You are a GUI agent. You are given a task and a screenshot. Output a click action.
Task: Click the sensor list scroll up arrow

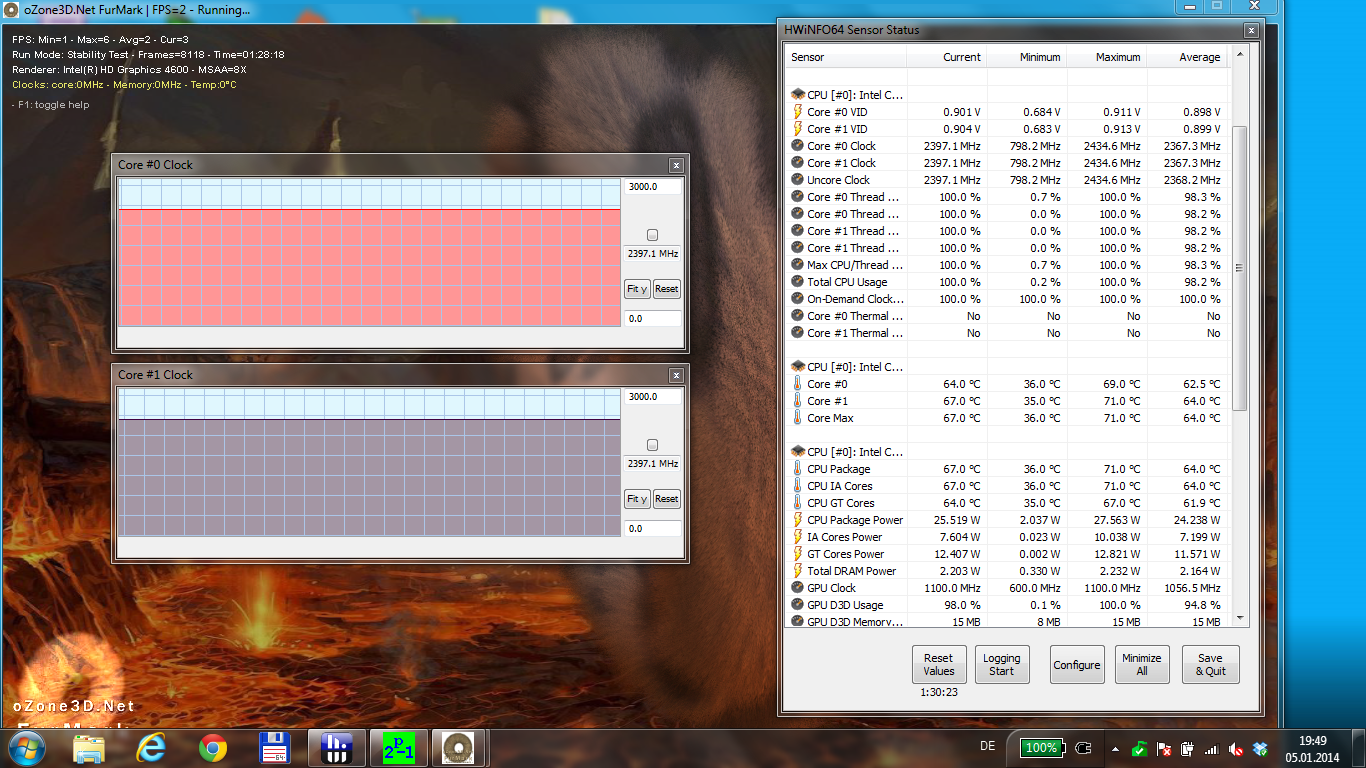pyautogui.click(x=1240, y=56)
